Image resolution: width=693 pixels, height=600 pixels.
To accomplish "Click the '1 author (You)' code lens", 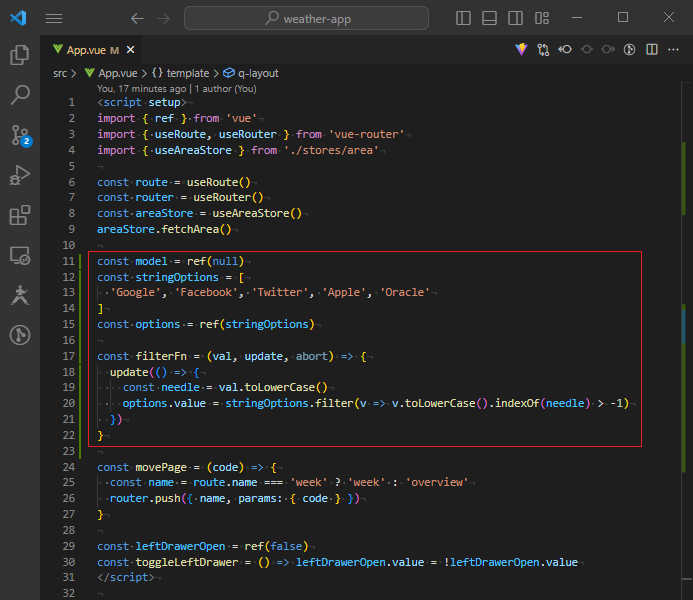I will pyautogui.click(x=226, y=89).
